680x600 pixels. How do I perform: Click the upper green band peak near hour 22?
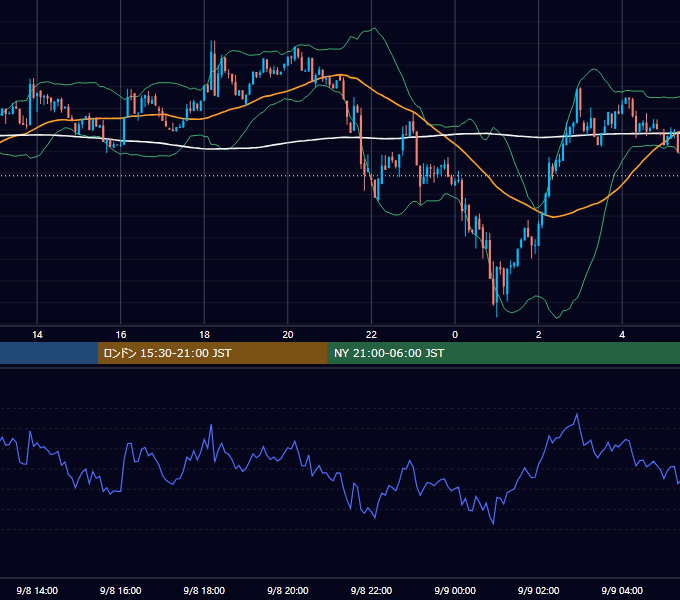coord(374,29)
